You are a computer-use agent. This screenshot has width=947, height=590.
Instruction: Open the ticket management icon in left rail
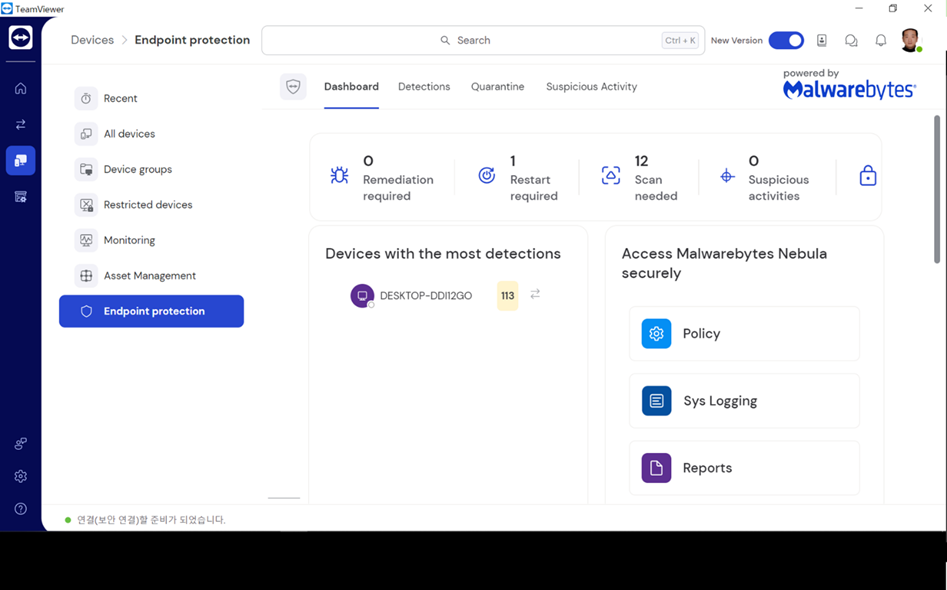pyautogui.click(x=21, y=197)
